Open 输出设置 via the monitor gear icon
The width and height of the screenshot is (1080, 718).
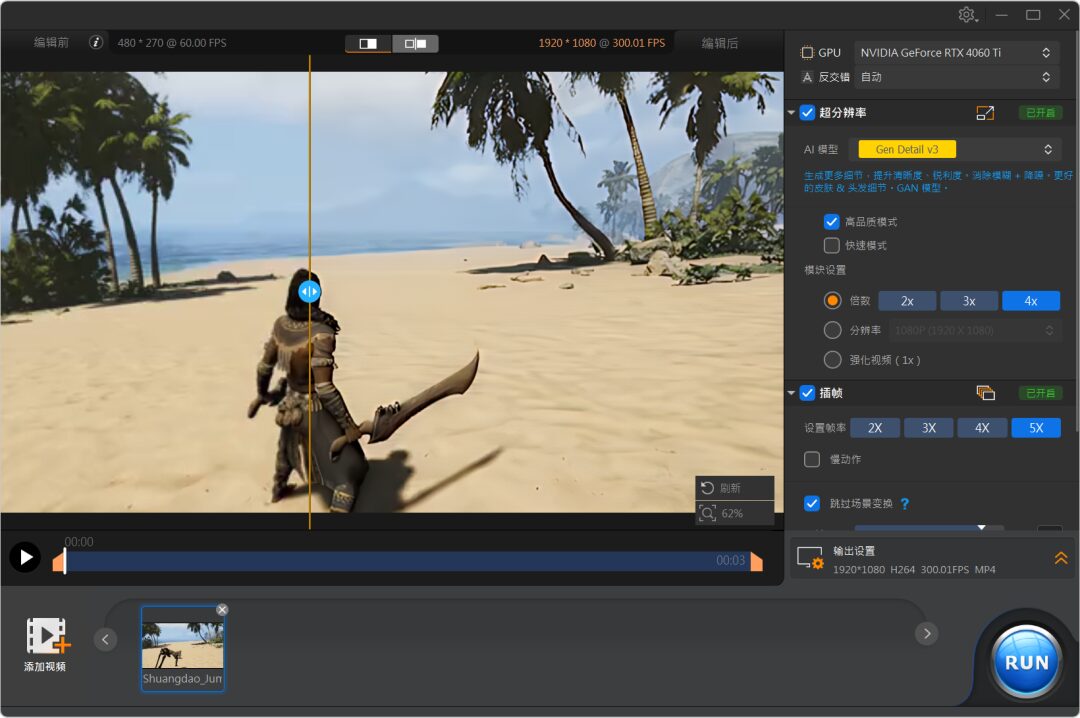coord(810,558)
